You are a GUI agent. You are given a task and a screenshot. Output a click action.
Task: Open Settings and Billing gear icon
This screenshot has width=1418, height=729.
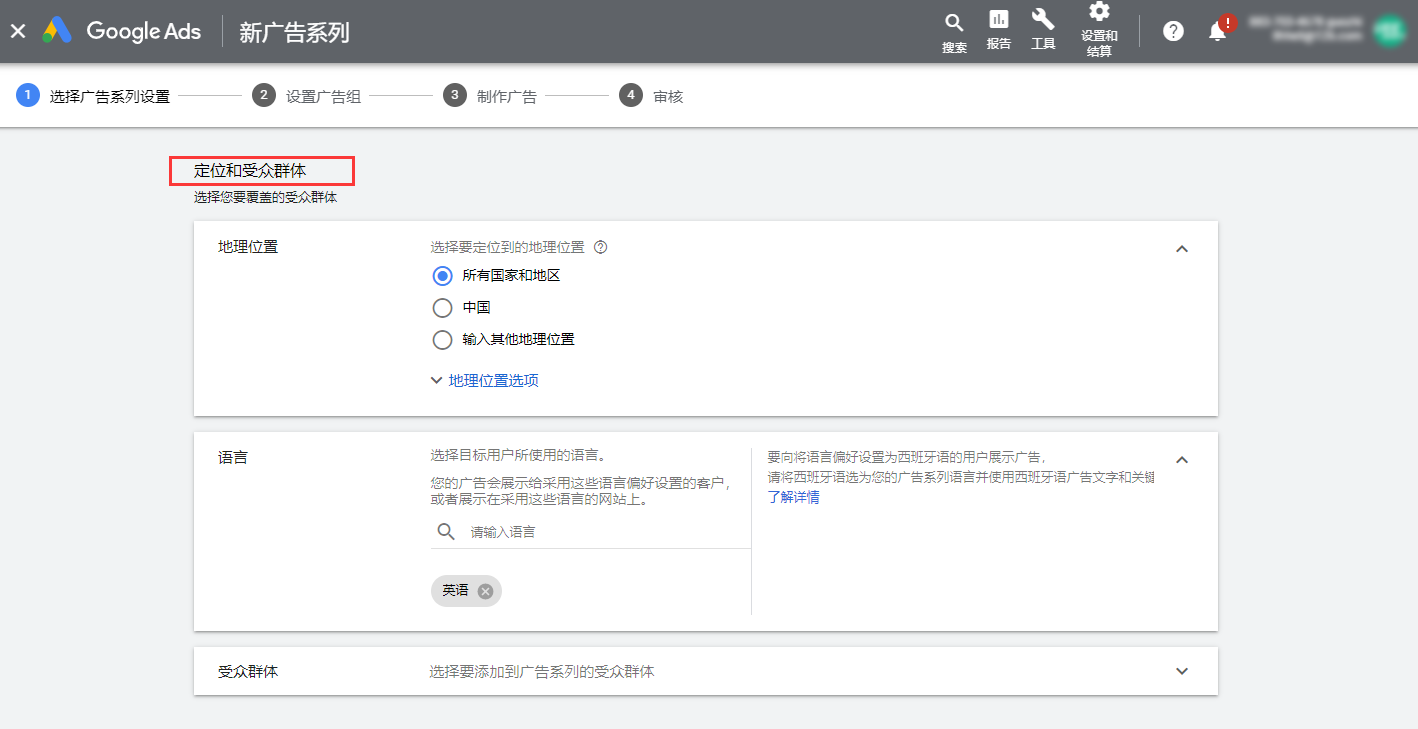1099,12
